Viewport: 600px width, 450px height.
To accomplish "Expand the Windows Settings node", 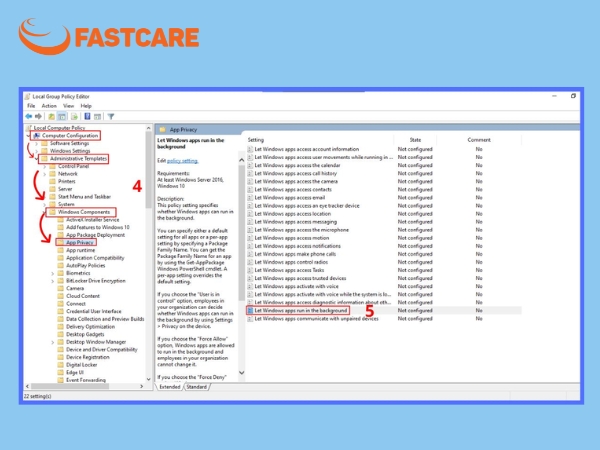I will (x=37, y=151).
